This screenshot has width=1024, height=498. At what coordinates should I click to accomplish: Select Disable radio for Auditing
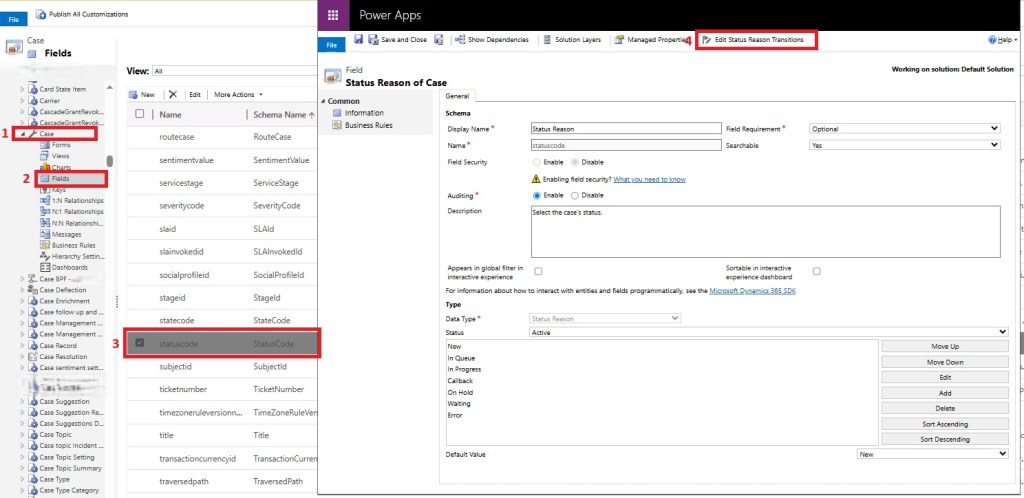[x=575, y=195]
